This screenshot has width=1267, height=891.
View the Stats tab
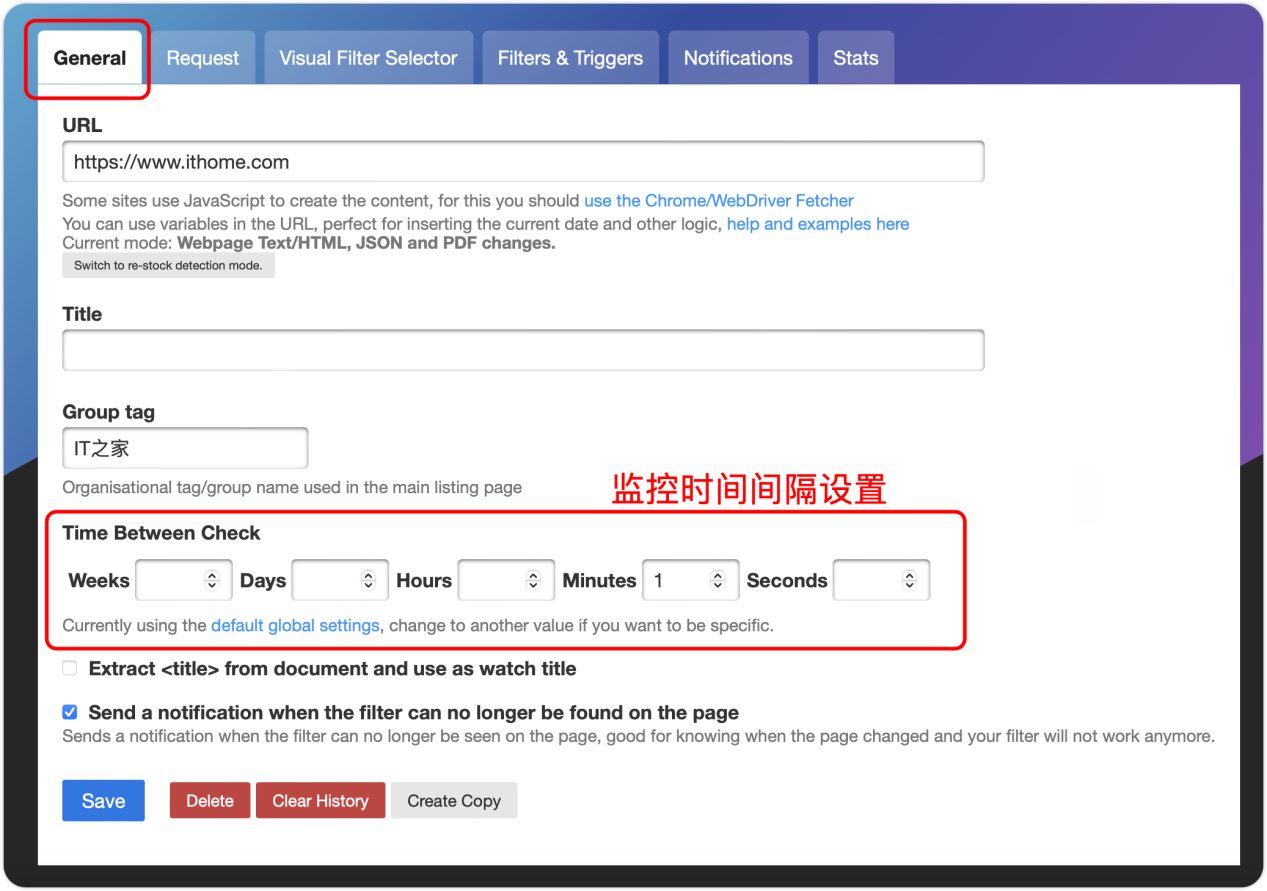pos(855,57)
